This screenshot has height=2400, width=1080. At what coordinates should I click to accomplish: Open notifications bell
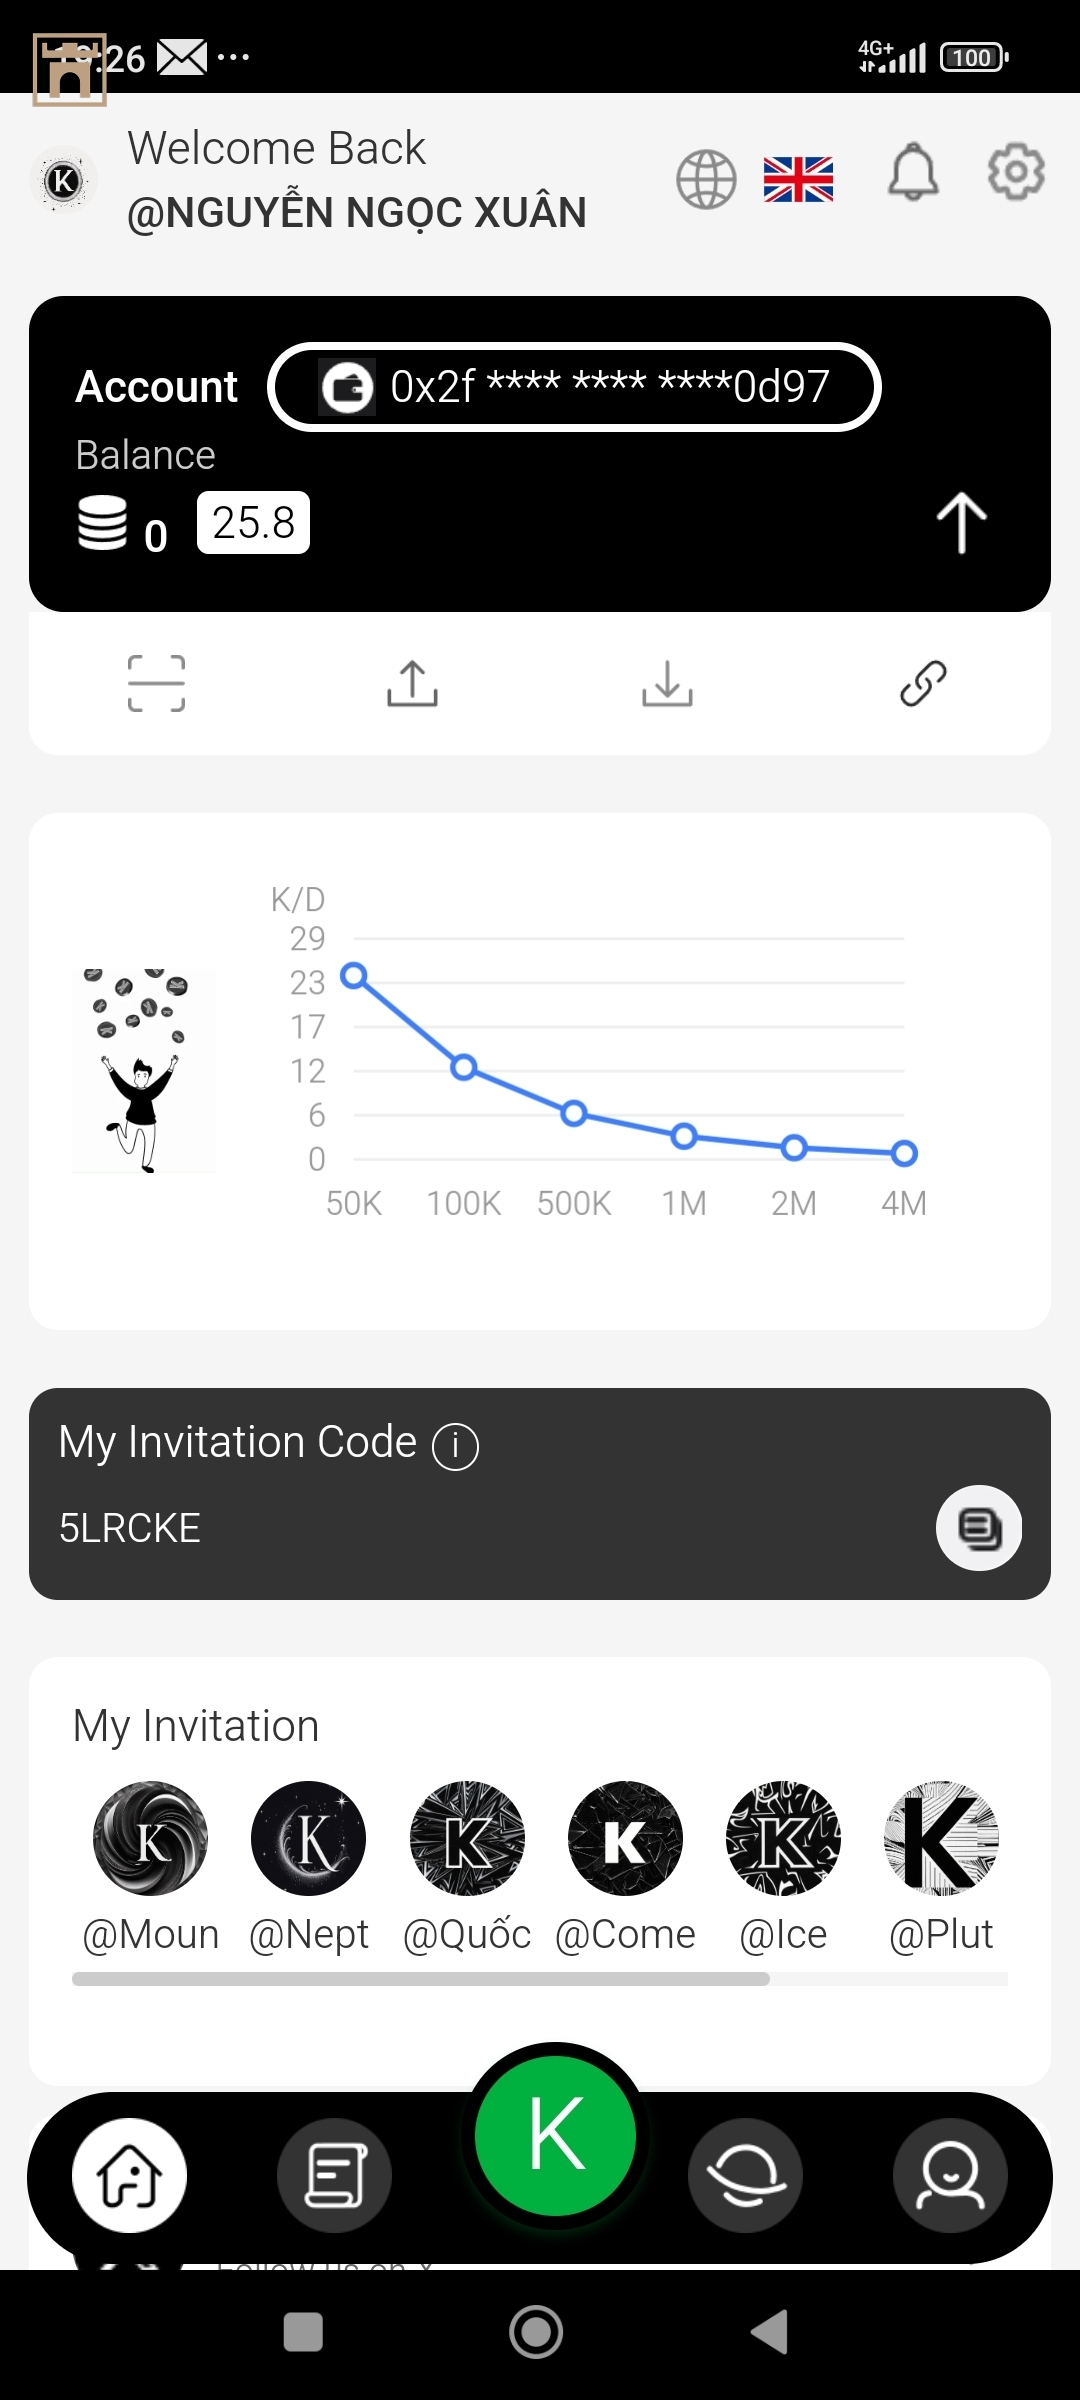click(x=913, y=172)
